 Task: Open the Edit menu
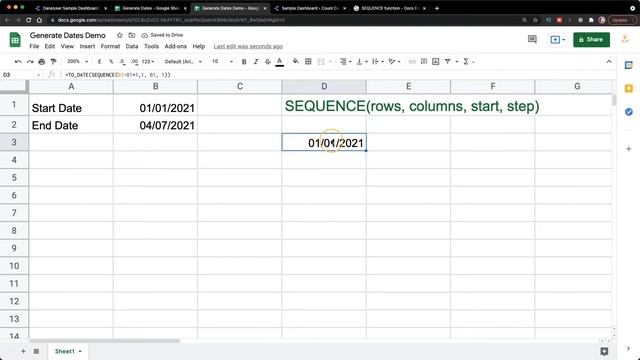click(x=50, y=47)
